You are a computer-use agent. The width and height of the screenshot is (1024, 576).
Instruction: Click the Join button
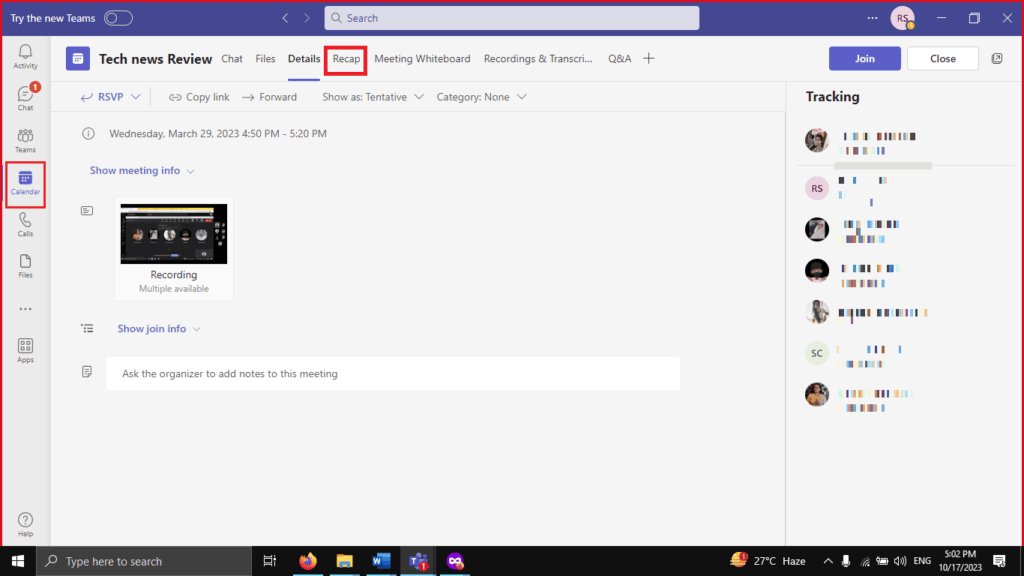tap(865, 59)
